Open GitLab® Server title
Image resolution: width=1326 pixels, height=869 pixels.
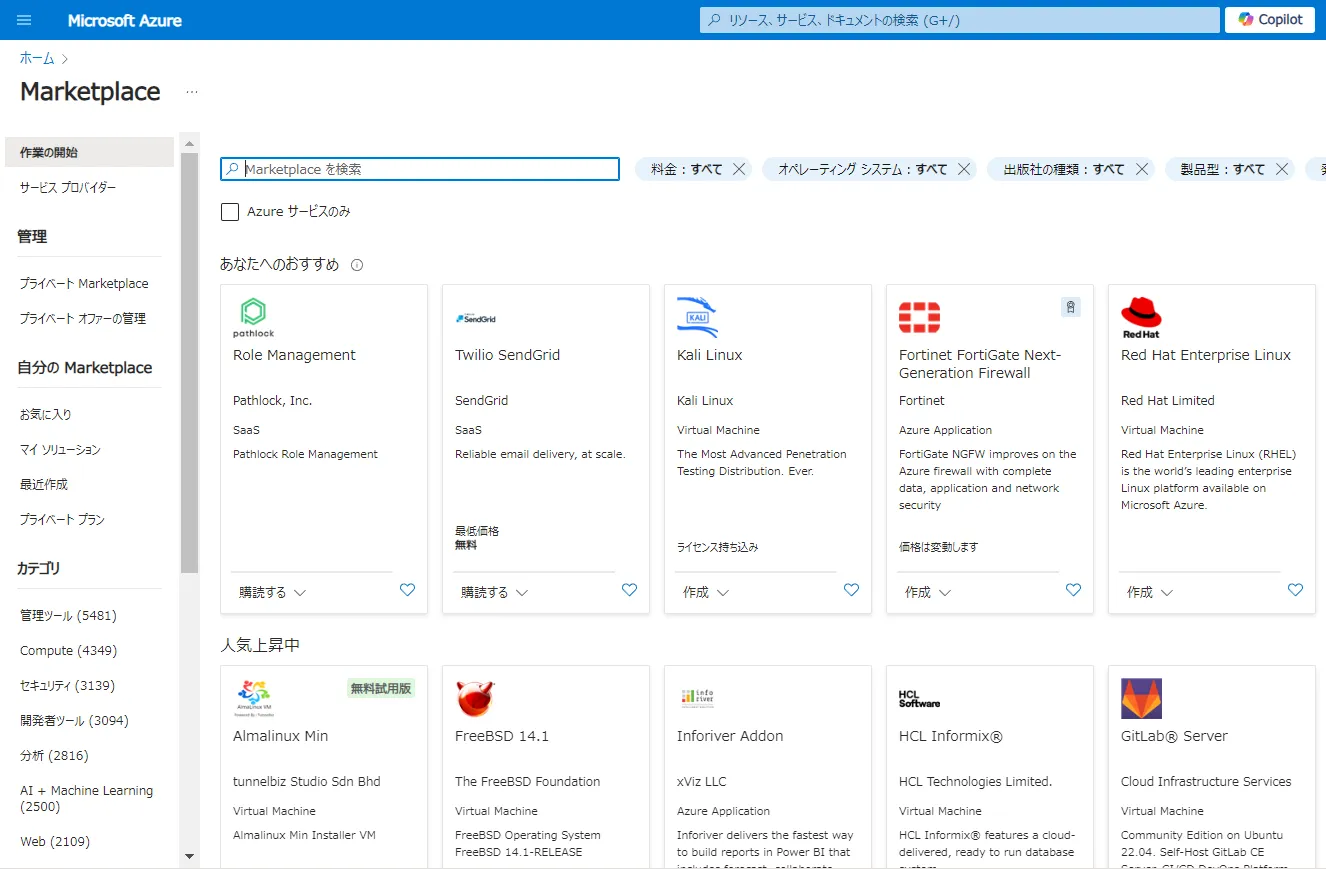tap(1174, 736)
